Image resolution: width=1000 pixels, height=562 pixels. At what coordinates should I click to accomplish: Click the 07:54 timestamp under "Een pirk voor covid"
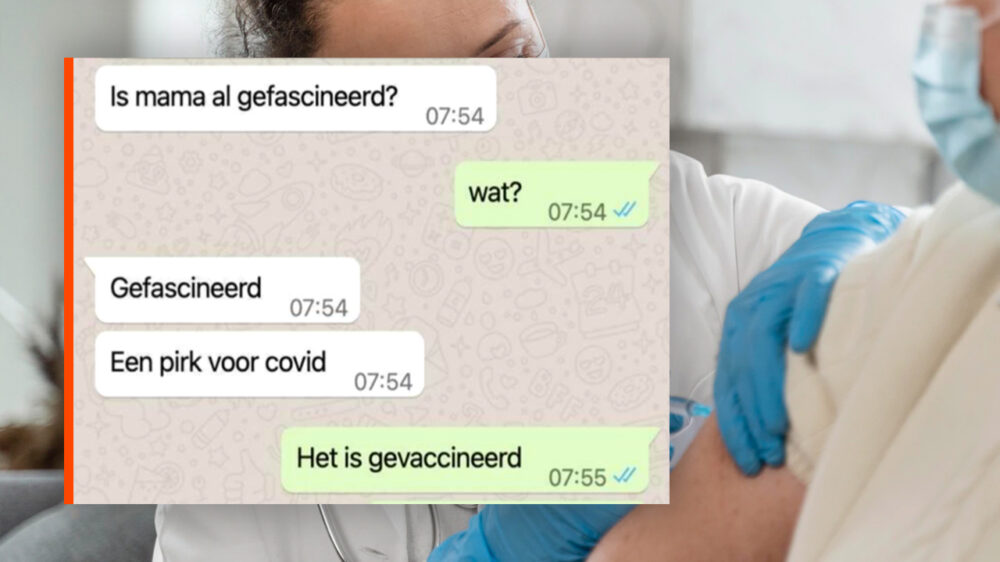coord(383,381)
